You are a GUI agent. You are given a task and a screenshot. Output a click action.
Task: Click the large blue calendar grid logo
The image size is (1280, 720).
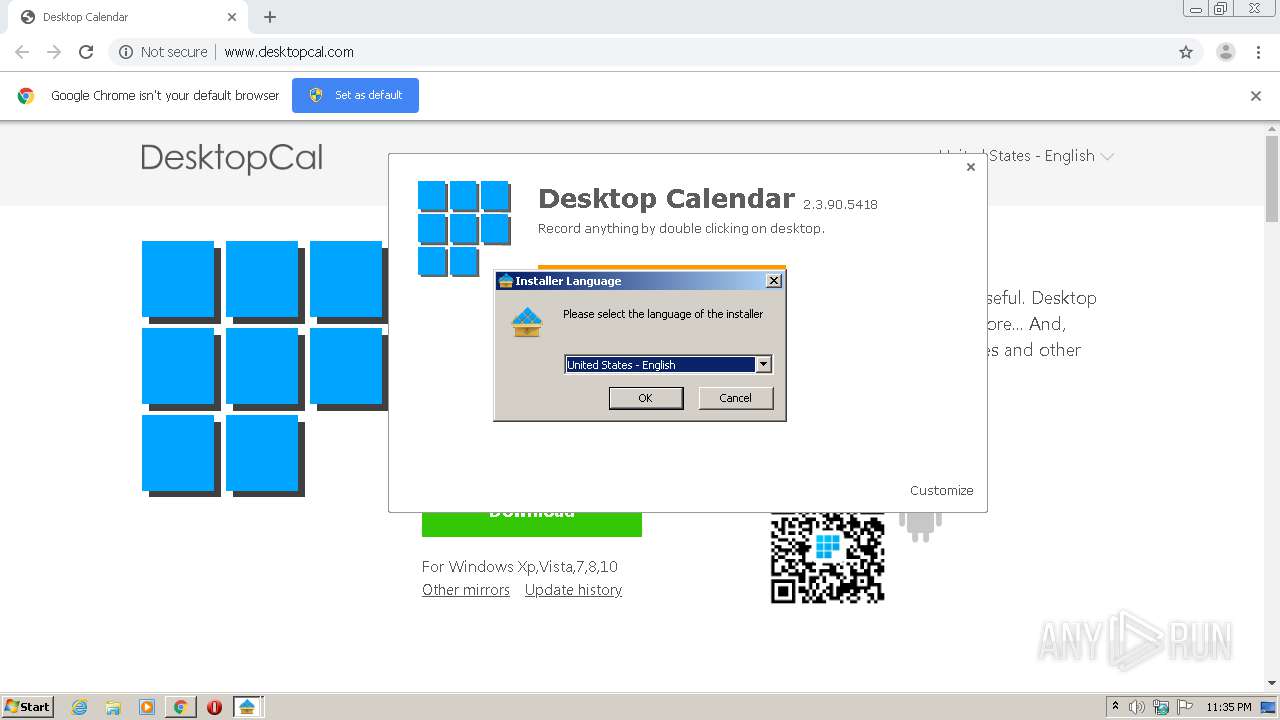pos(264,368)
